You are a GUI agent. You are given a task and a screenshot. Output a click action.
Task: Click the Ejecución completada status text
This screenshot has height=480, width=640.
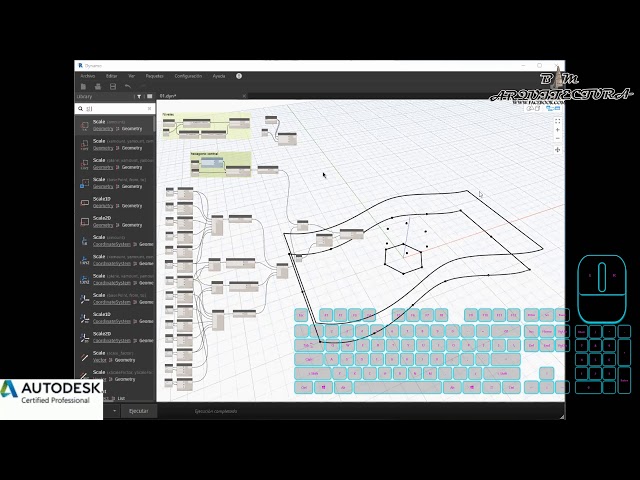point(216,411)
